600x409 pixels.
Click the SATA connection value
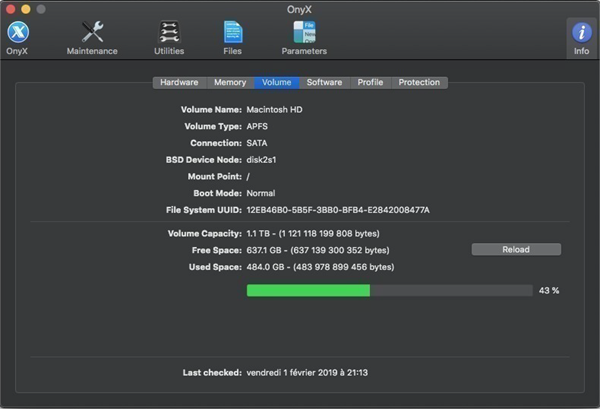257,143
